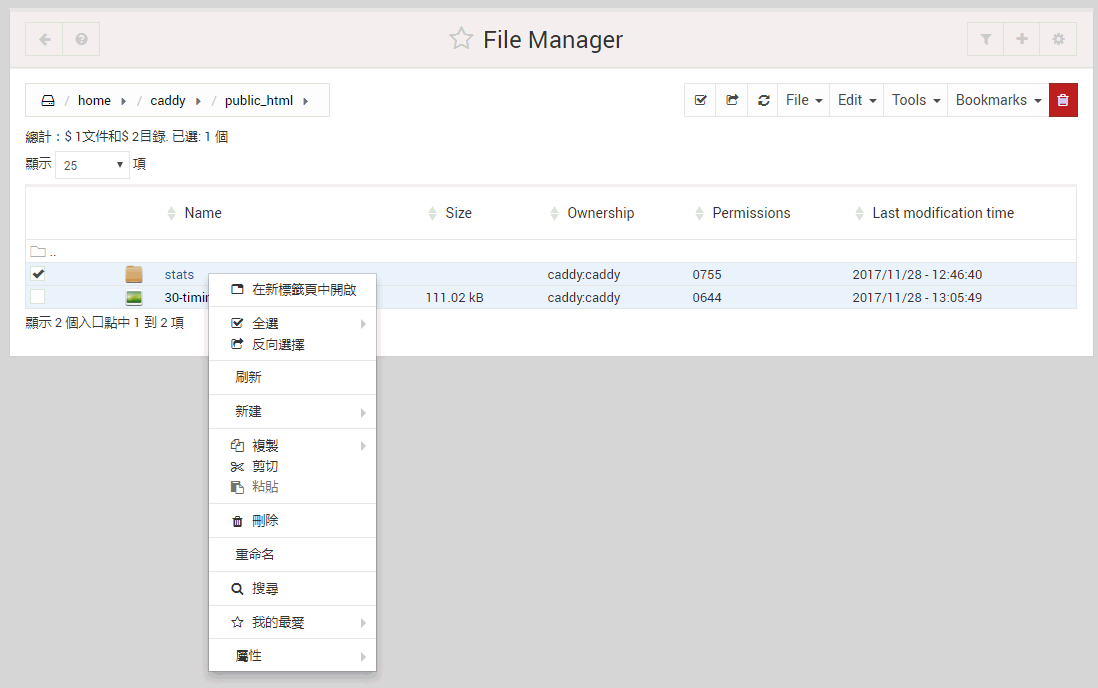The height and width of the screenshot is (688, 1098).
Task: Choose 複製 in the context menu
Action: click(x=293, y=446)
